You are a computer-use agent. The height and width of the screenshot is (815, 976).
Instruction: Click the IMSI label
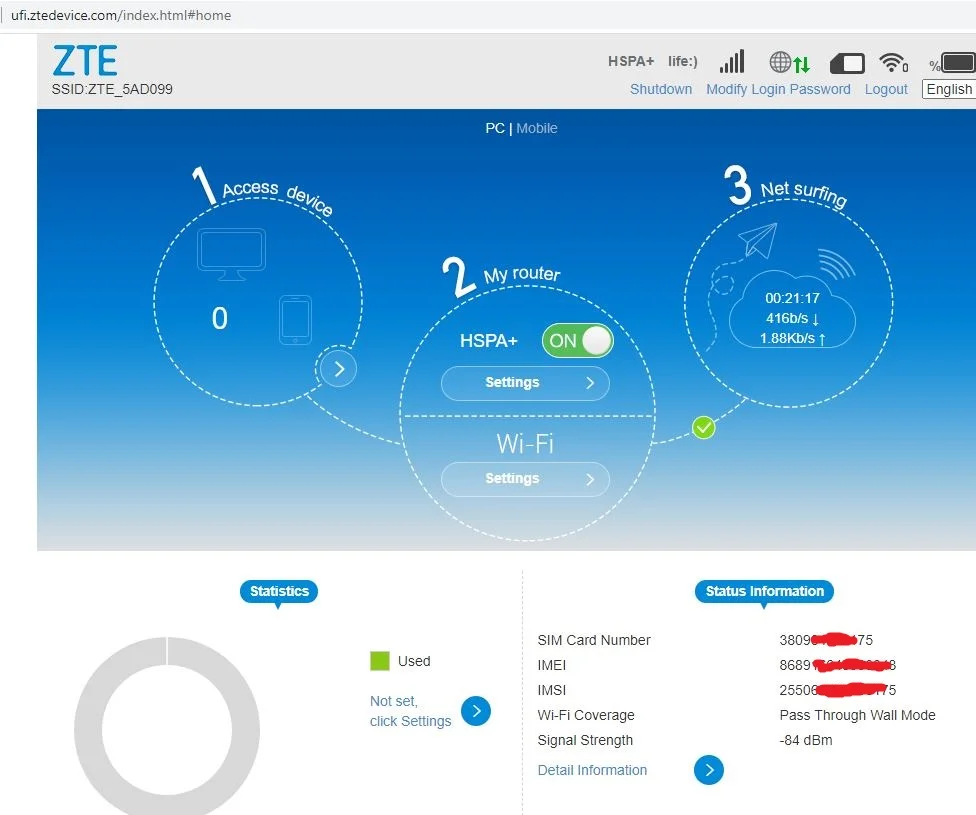coord(551,690)
